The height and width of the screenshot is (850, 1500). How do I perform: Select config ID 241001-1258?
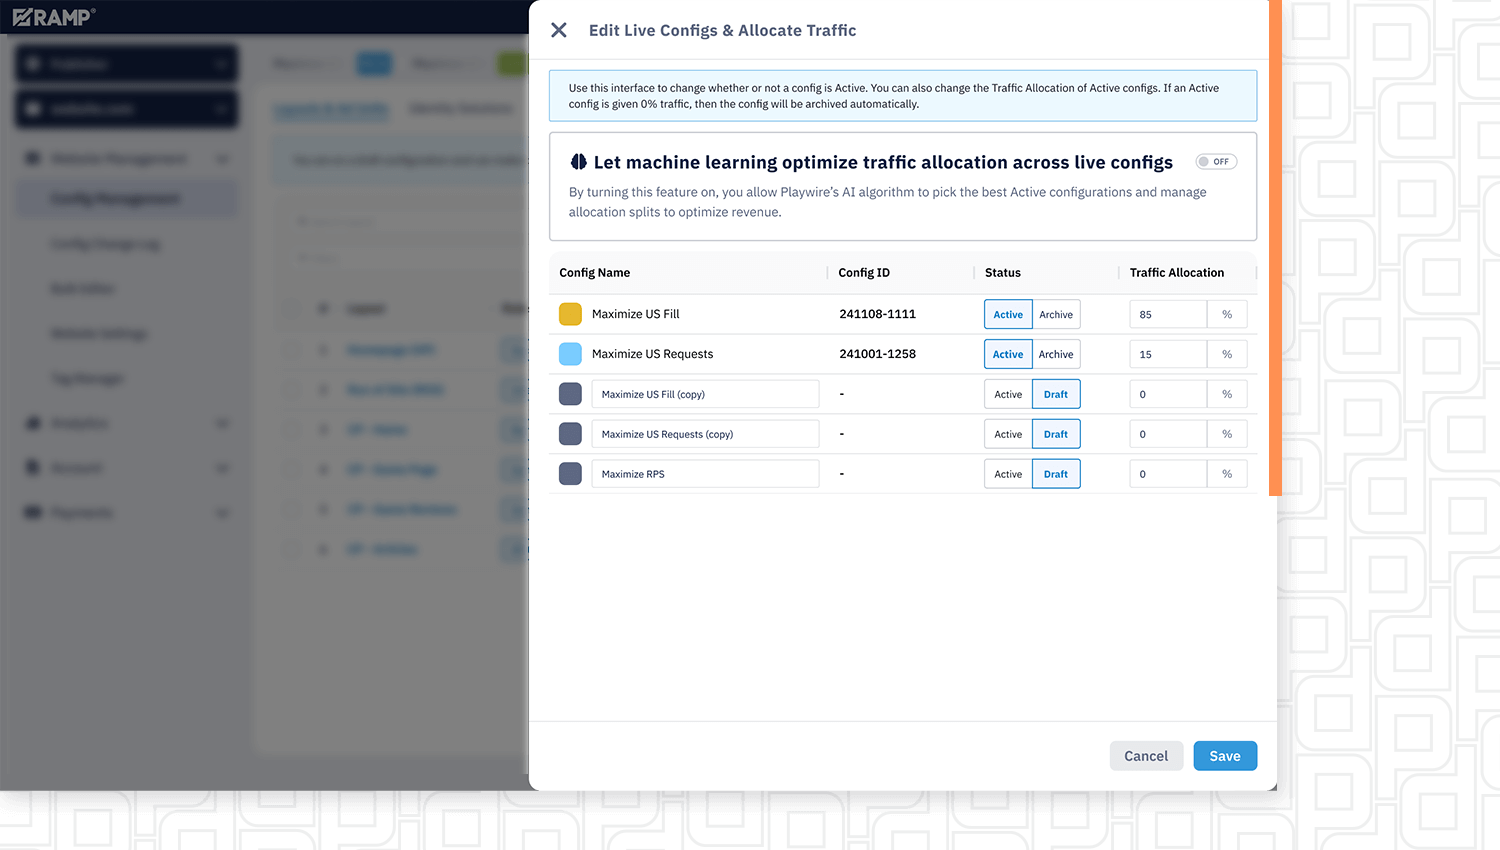(878, 354)
